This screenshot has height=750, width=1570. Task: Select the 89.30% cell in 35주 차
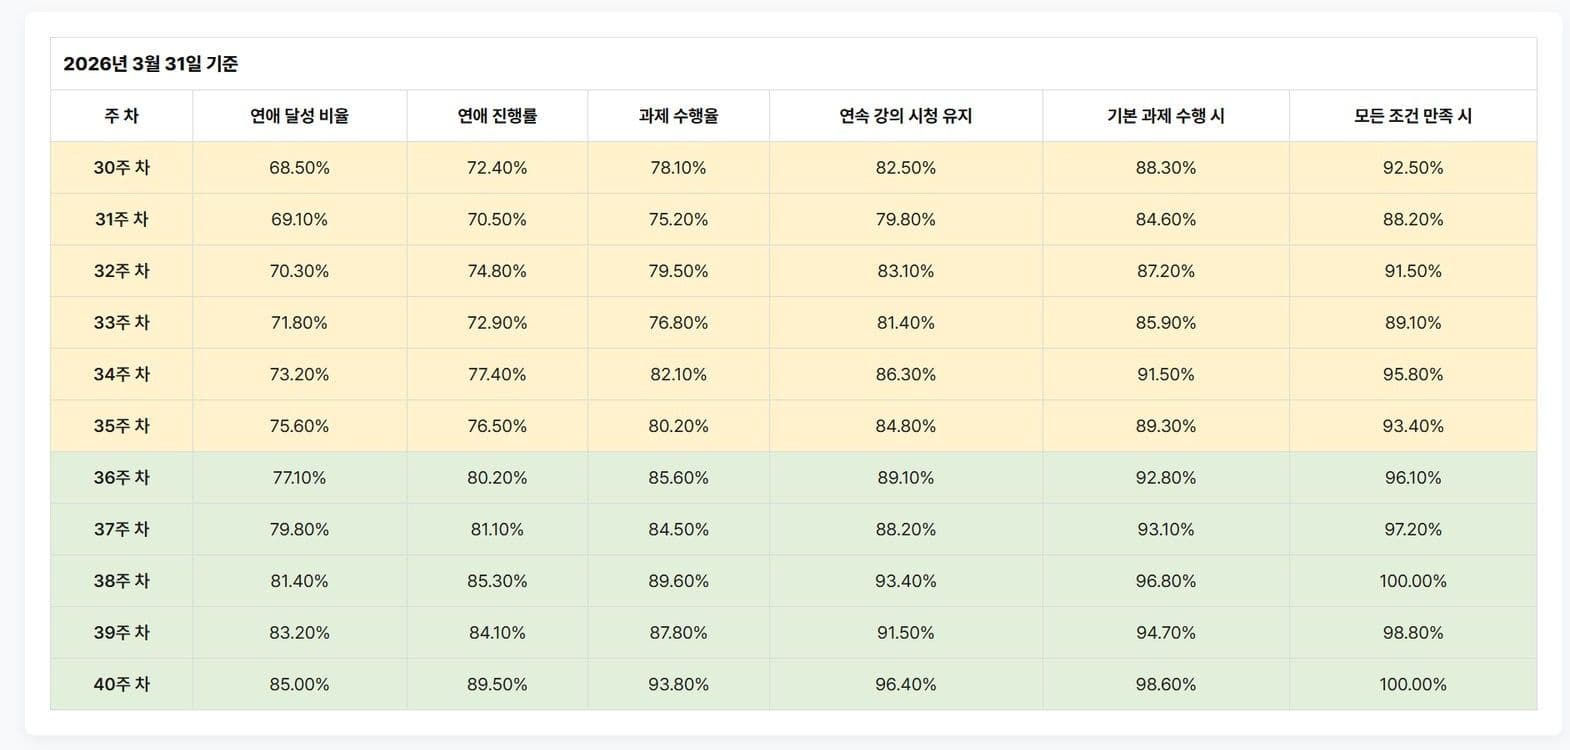(1166, 426)
